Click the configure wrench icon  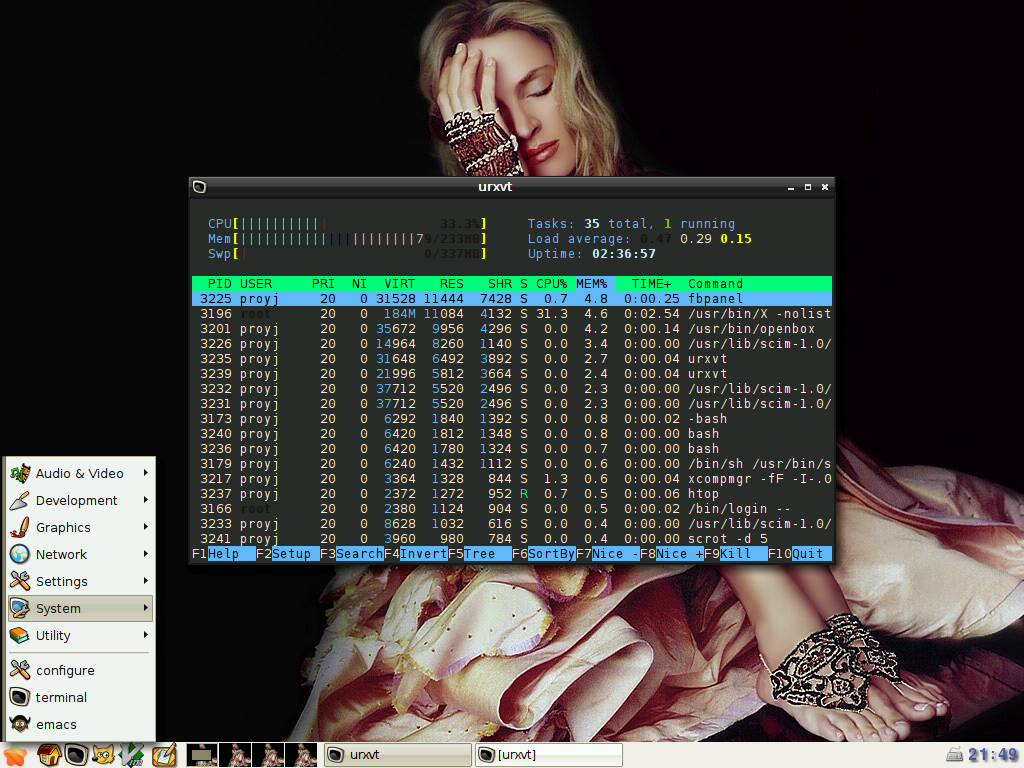[x=20, y=670]
